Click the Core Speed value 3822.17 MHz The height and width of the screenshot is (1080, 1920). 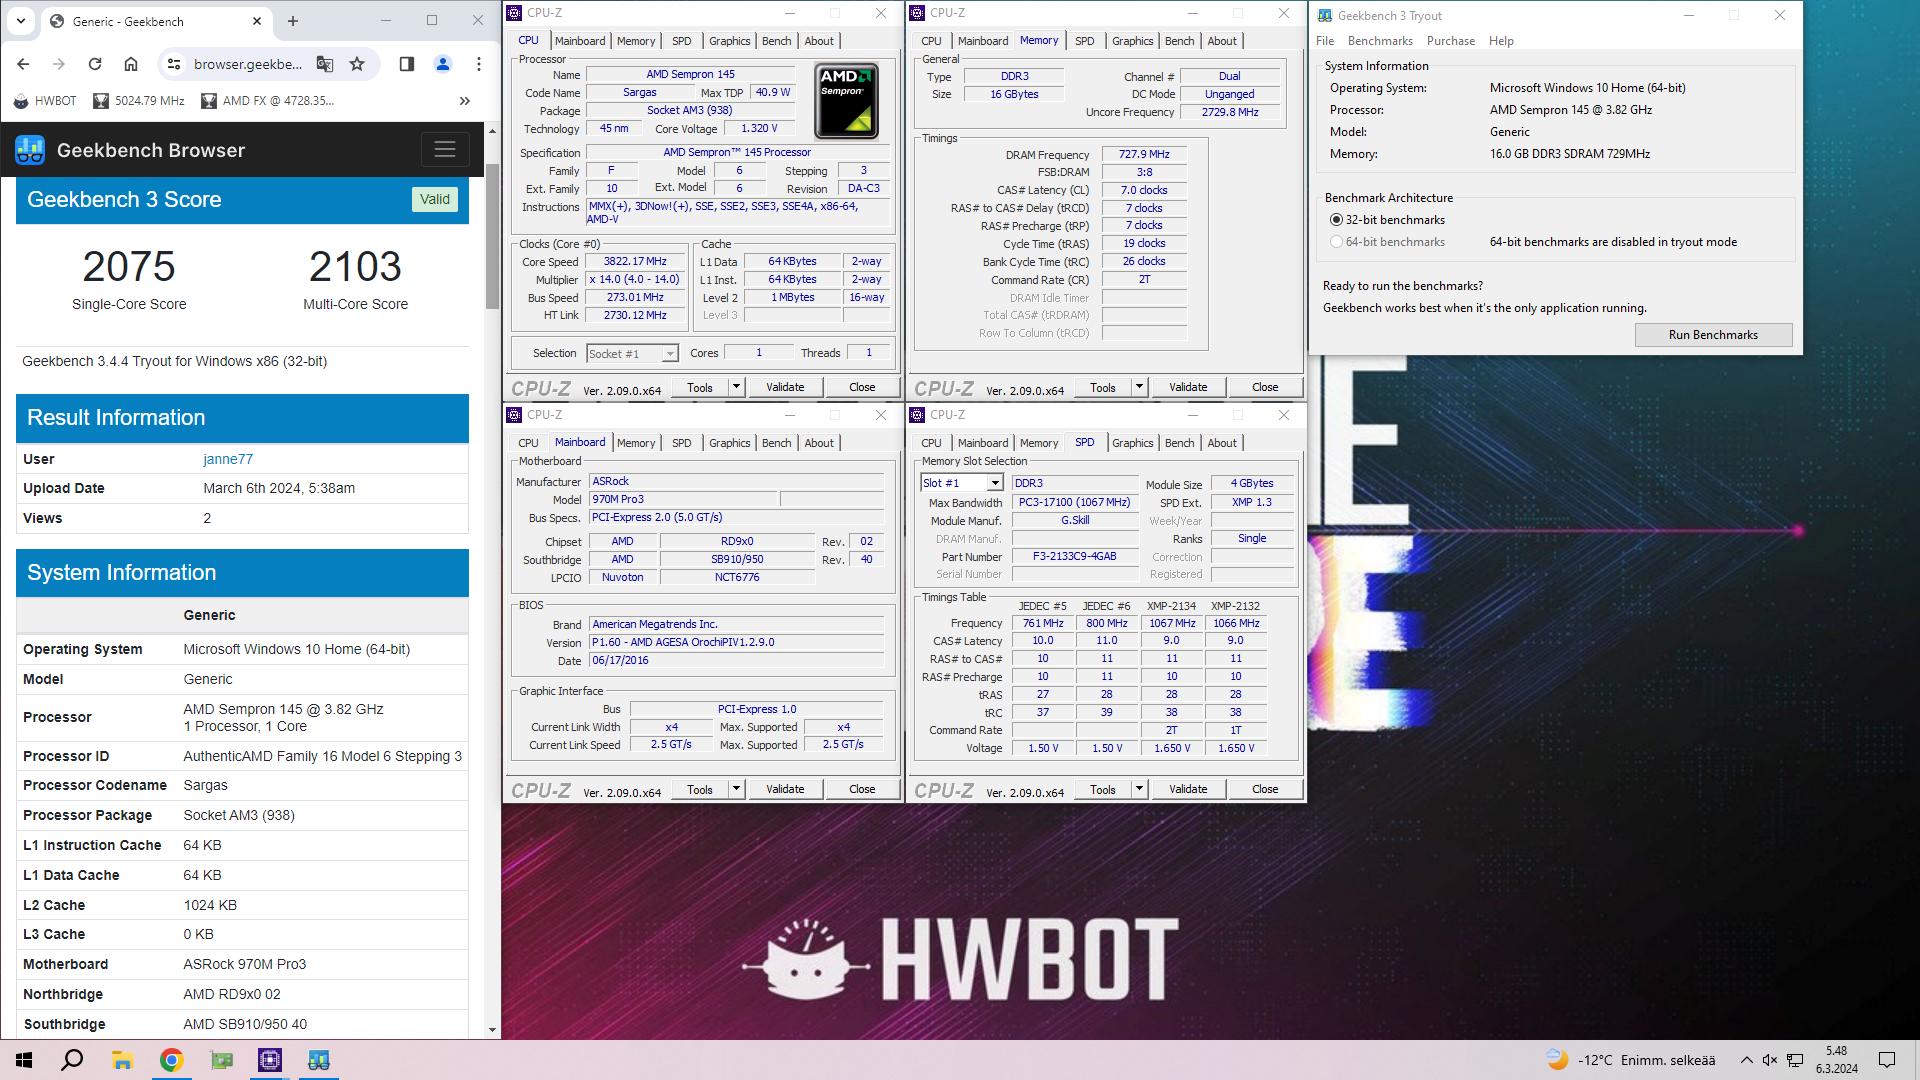click(635, 262)
